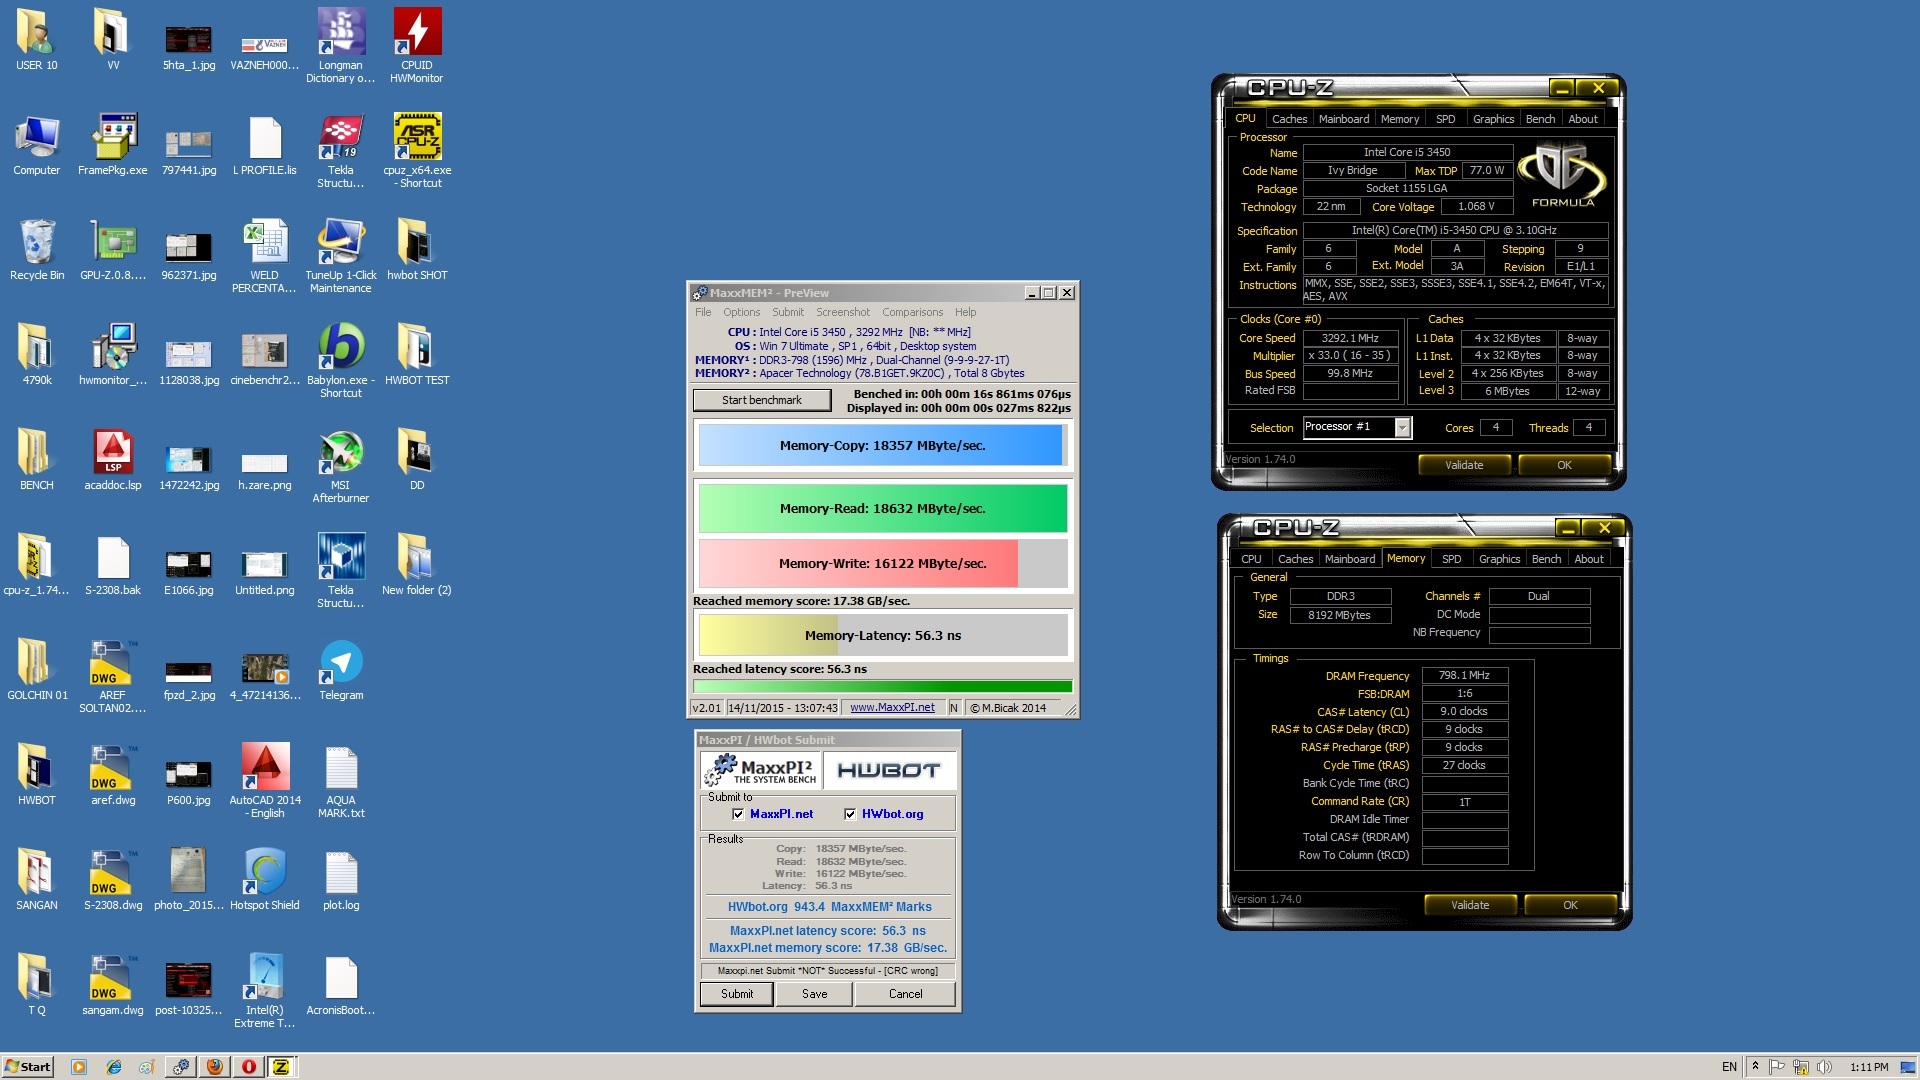Open the Telegram desktop shortcut
Screen dimensions: 1920x1080
341,670
